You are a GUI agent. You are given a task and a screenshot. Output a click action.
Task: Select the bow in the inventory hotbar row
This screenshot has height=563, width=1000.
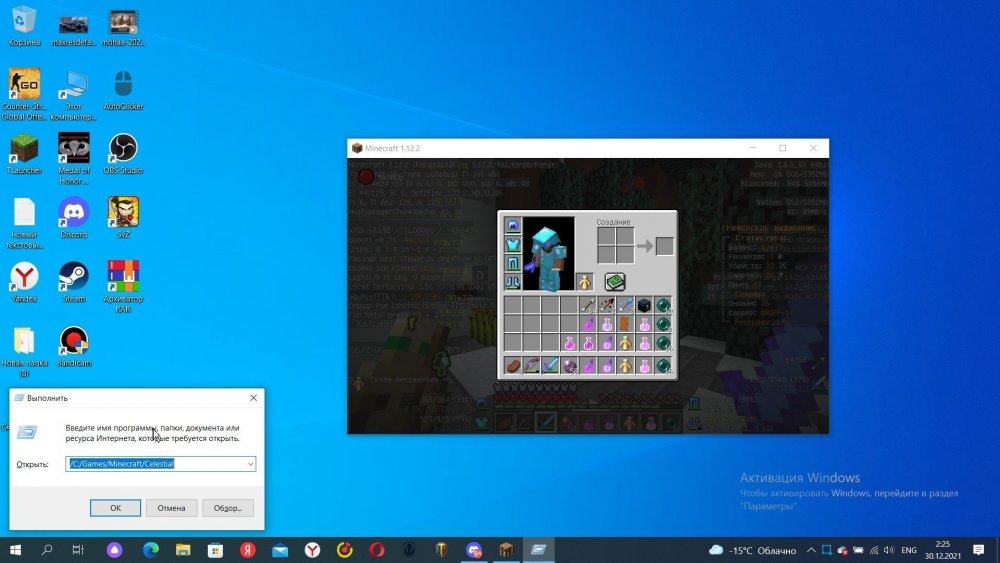[531, 366]
